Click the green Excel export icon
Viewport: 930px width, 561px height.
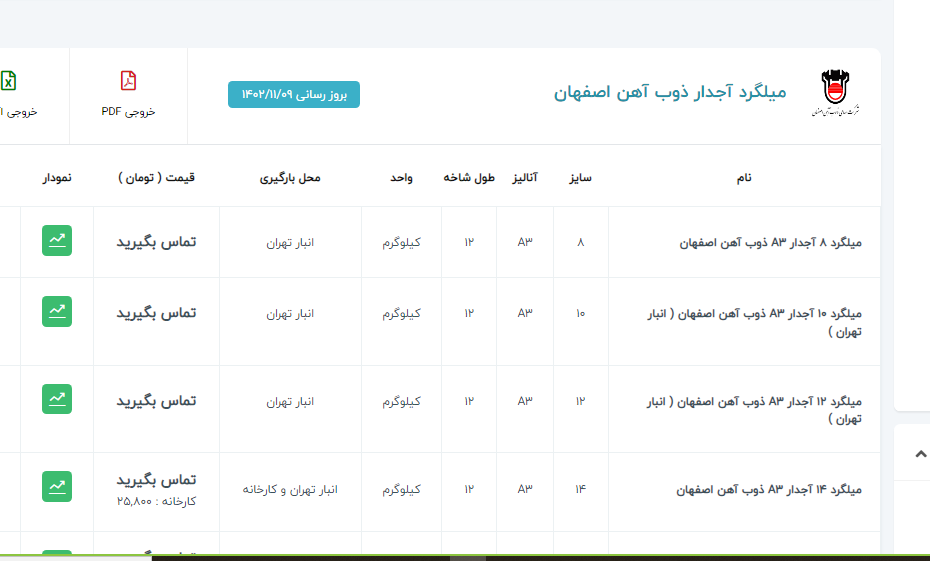(8, 81)
